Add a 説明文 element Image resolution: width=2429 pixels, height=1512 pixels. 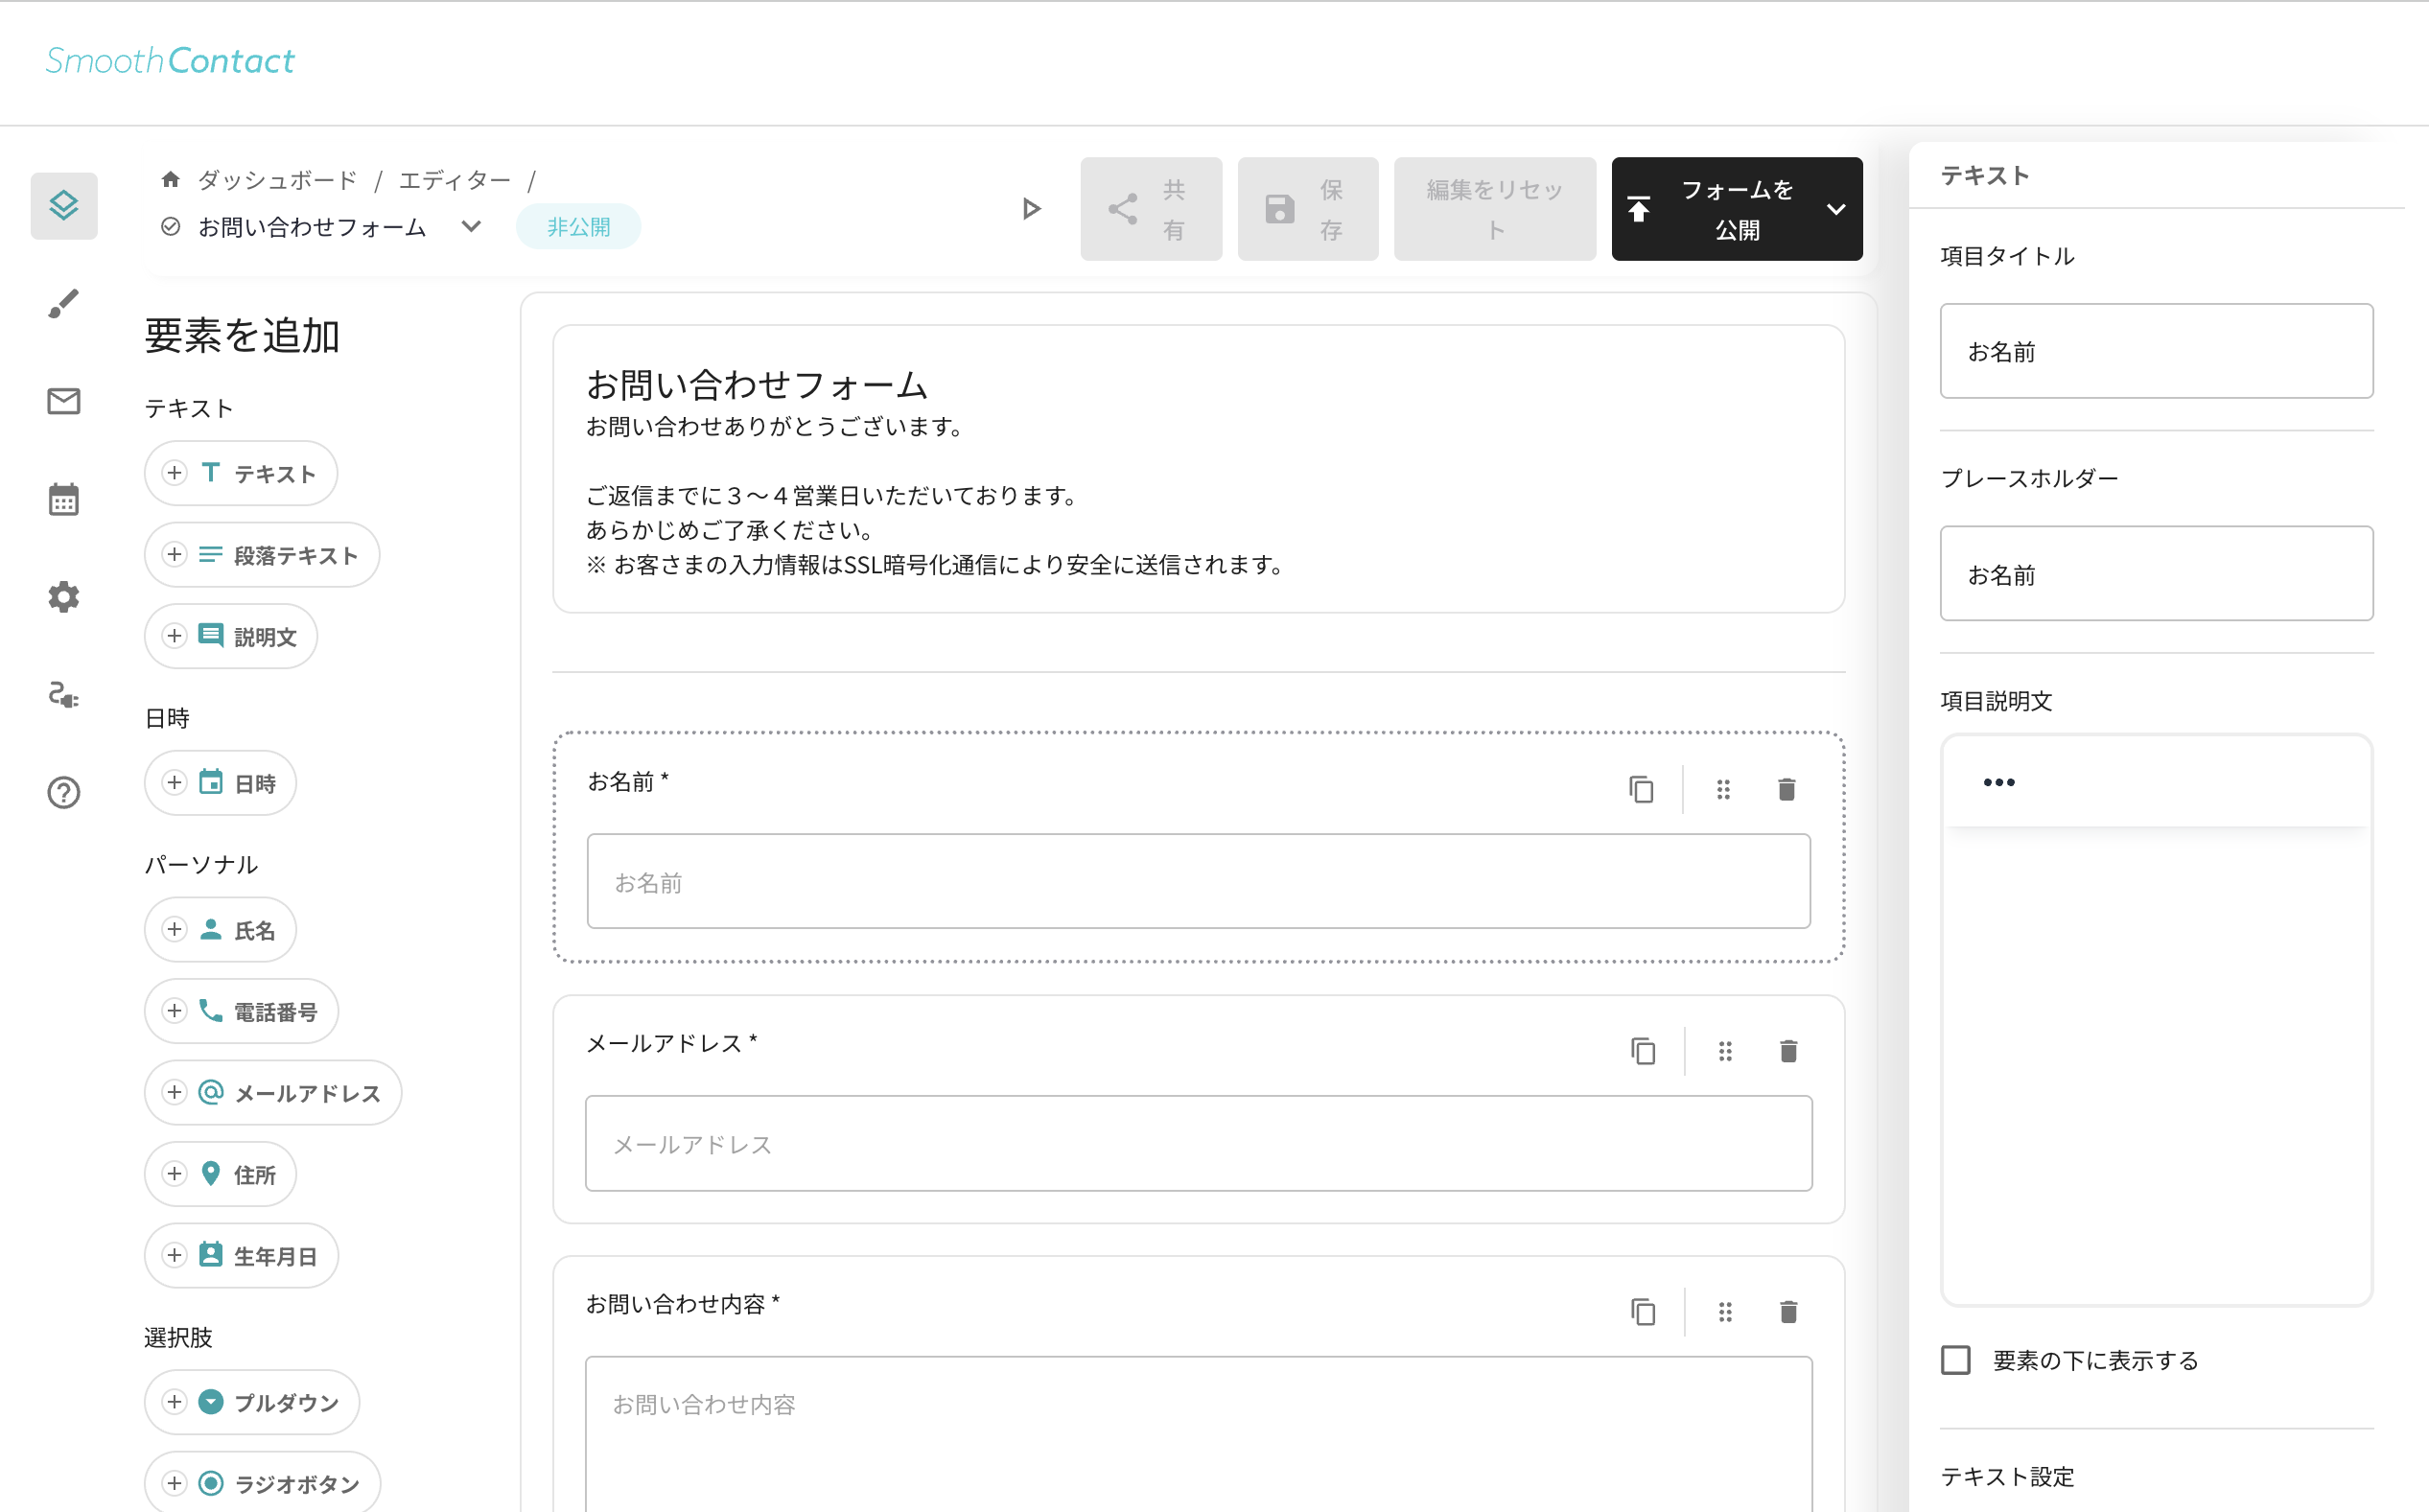(x=231, y=637)
